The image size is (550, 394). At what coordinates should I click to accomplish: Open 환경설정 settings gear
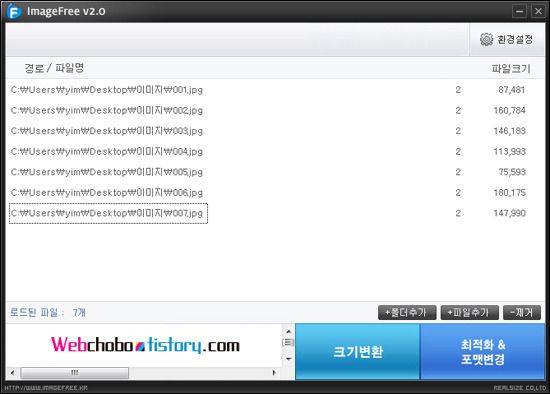507,39
